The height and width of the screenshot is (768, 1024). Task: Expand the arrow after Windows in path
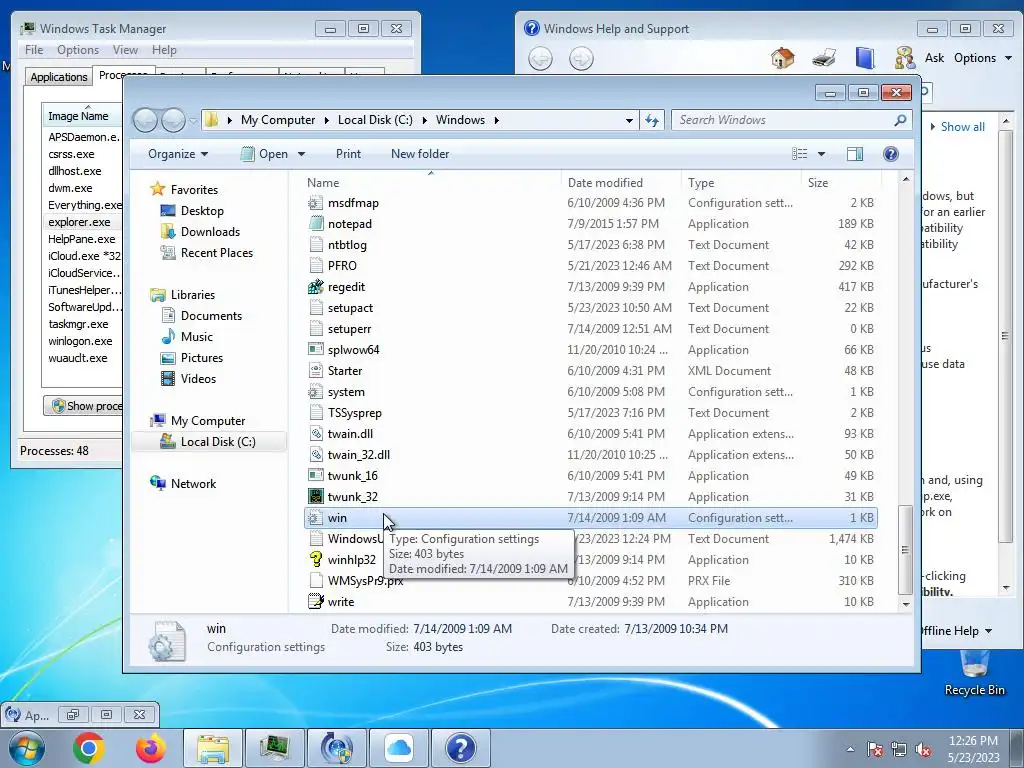tap(497, 120)
